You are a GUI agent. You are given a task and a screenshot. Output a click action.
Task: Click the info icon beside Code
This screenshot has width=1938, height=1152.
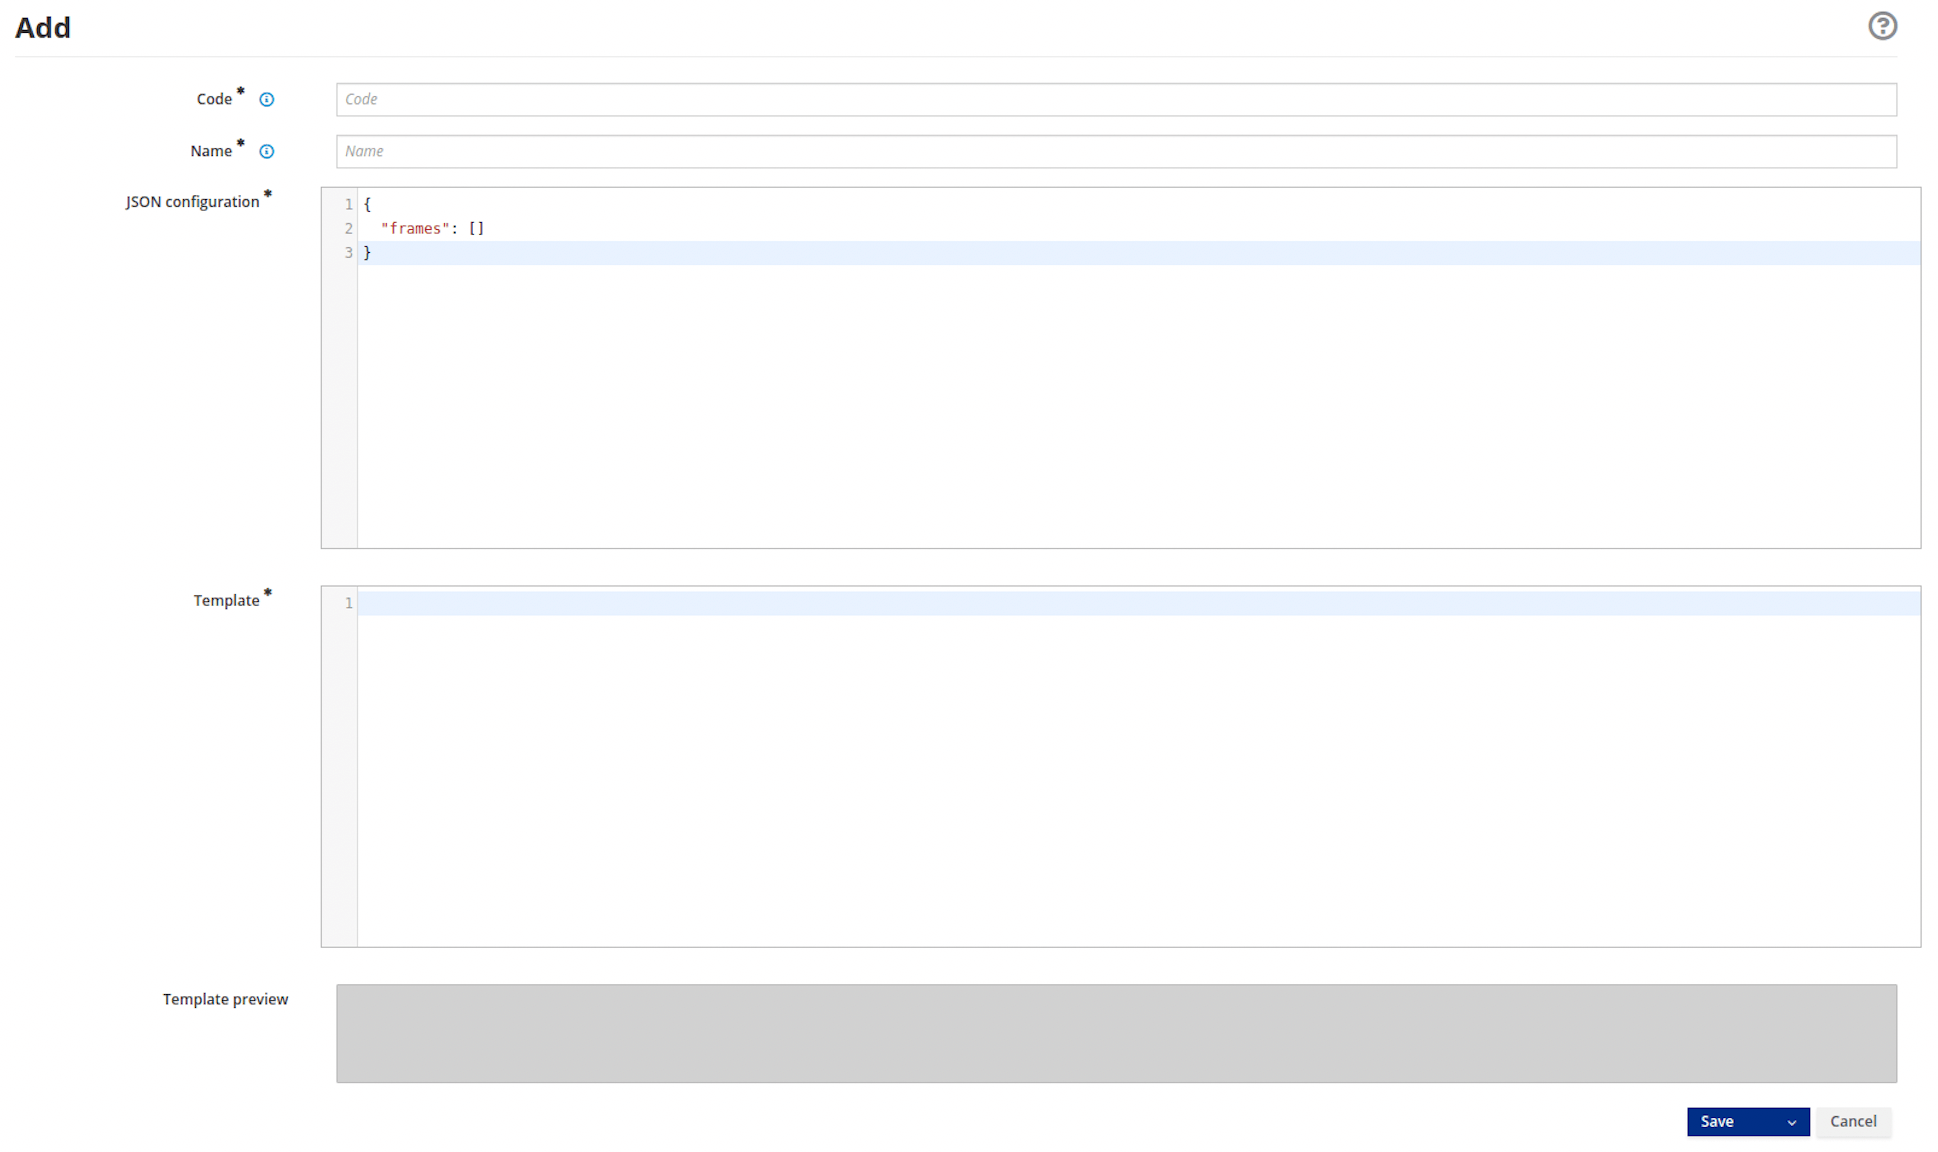(267, 99)
